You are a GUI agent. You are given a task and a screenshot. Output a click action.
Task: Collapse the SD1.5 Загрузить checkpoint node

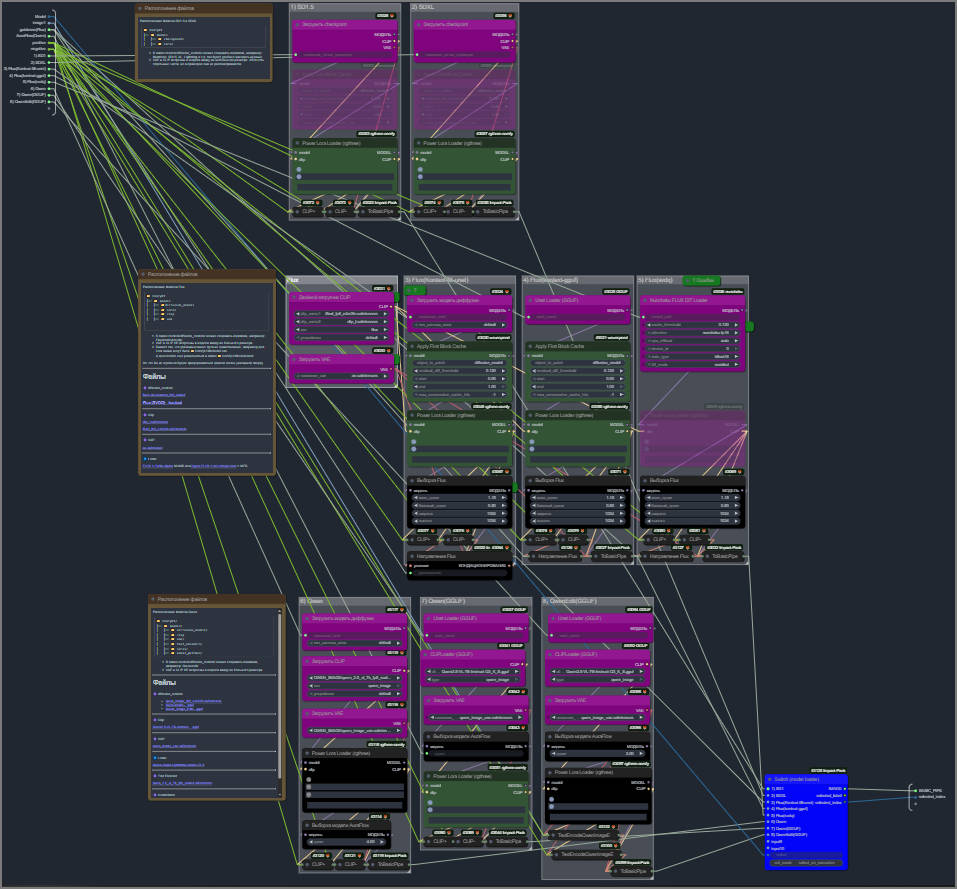click(x=297, y=25)
